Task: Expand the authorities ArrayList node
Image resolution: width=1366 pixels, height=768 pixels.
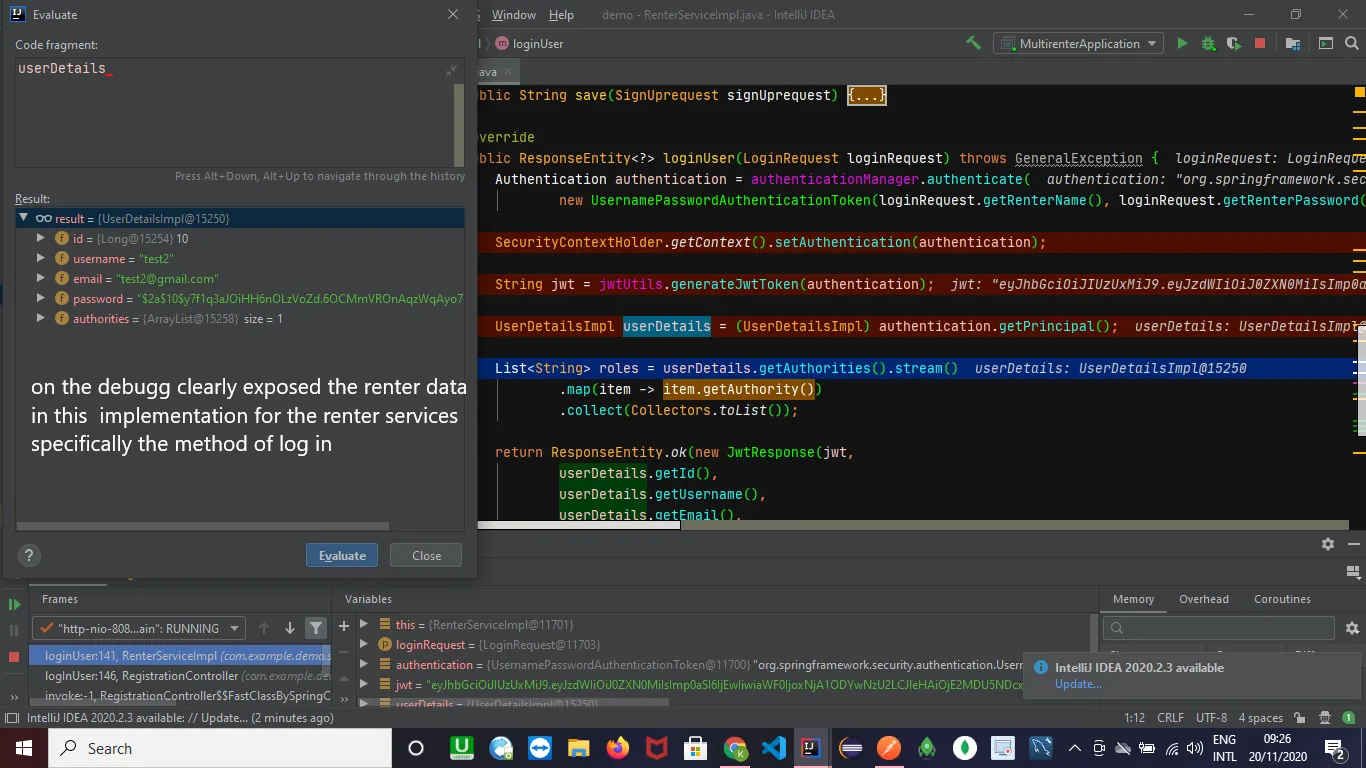Action: 41,318
